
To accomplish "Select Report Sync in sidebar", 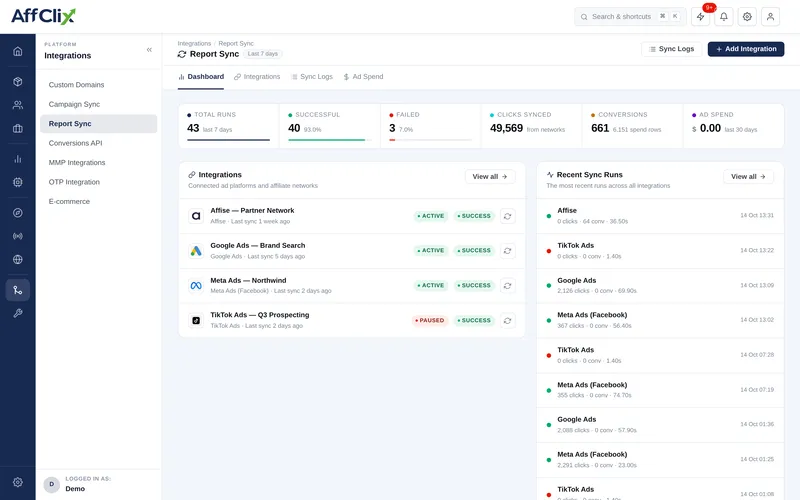I will (x=98, y=123).
